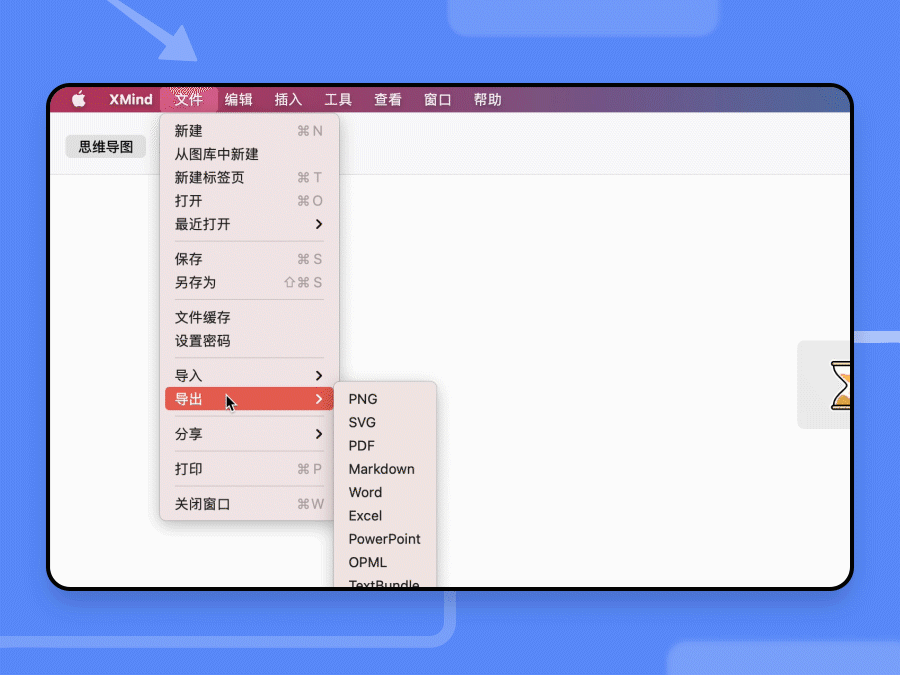Image resolution: width=900 pixels, height=675 pixels.
Task: Open the XMind application menu
Action: [x=131, y=99]
